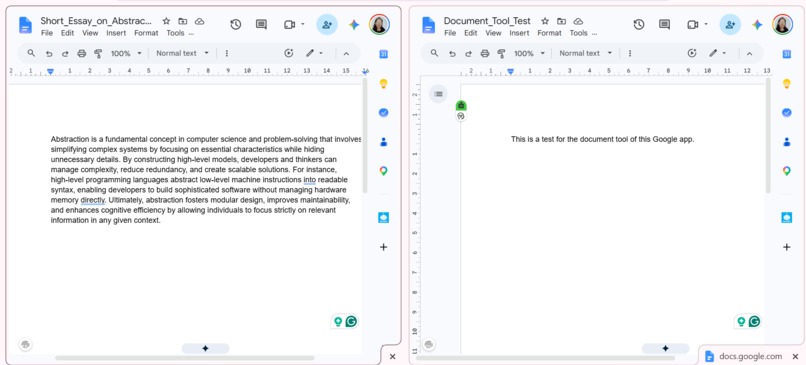Image resolution: width=806 pixels, height=365 pixels.
Task: Star the Document_Tool_Test document
Action: pos(544,21)
